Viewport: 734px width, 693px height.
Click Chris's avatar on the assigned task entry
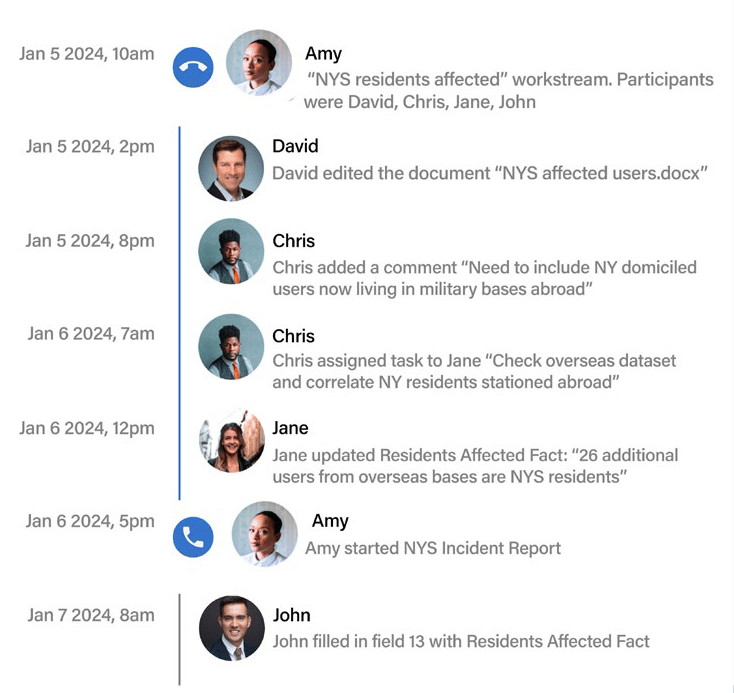pos(231,346)
